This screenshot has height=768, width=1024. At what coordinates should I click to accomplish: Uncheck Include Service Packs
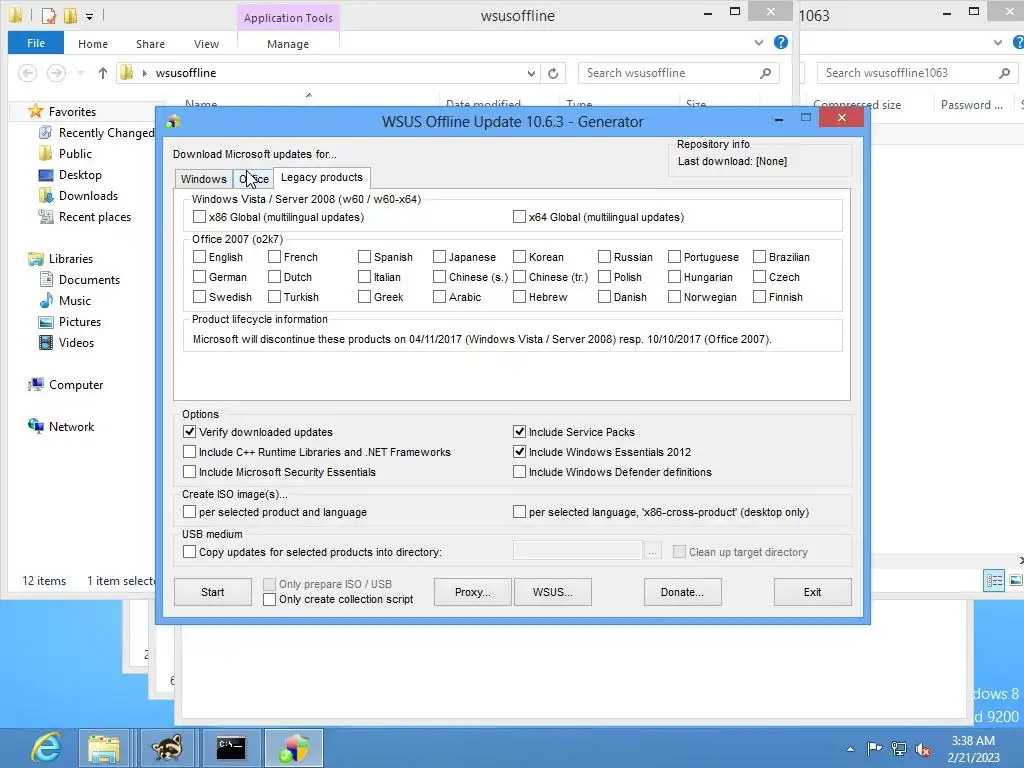point(519,432)
